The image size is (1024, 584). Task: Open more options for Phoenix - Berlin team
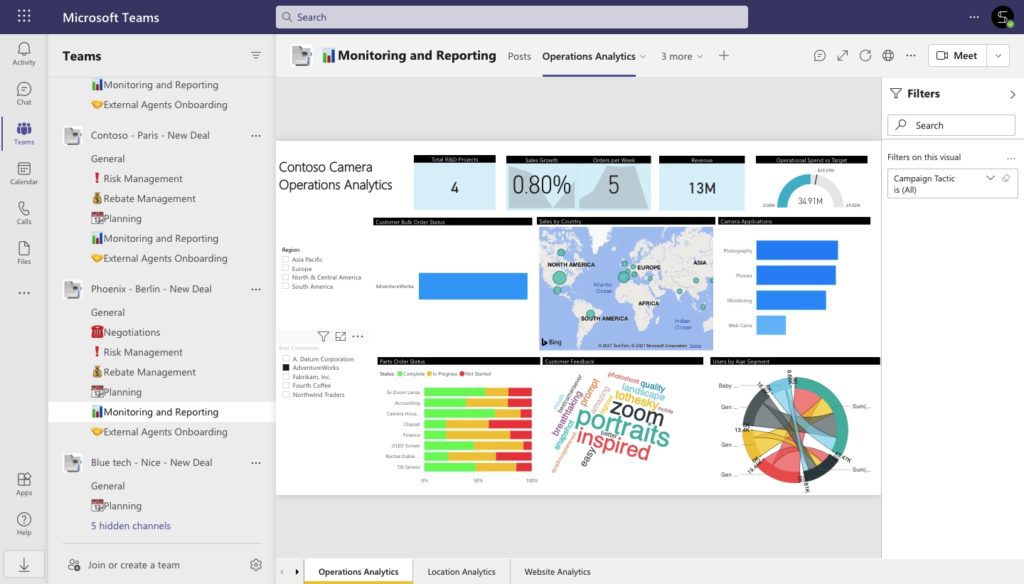click(256, 289)
